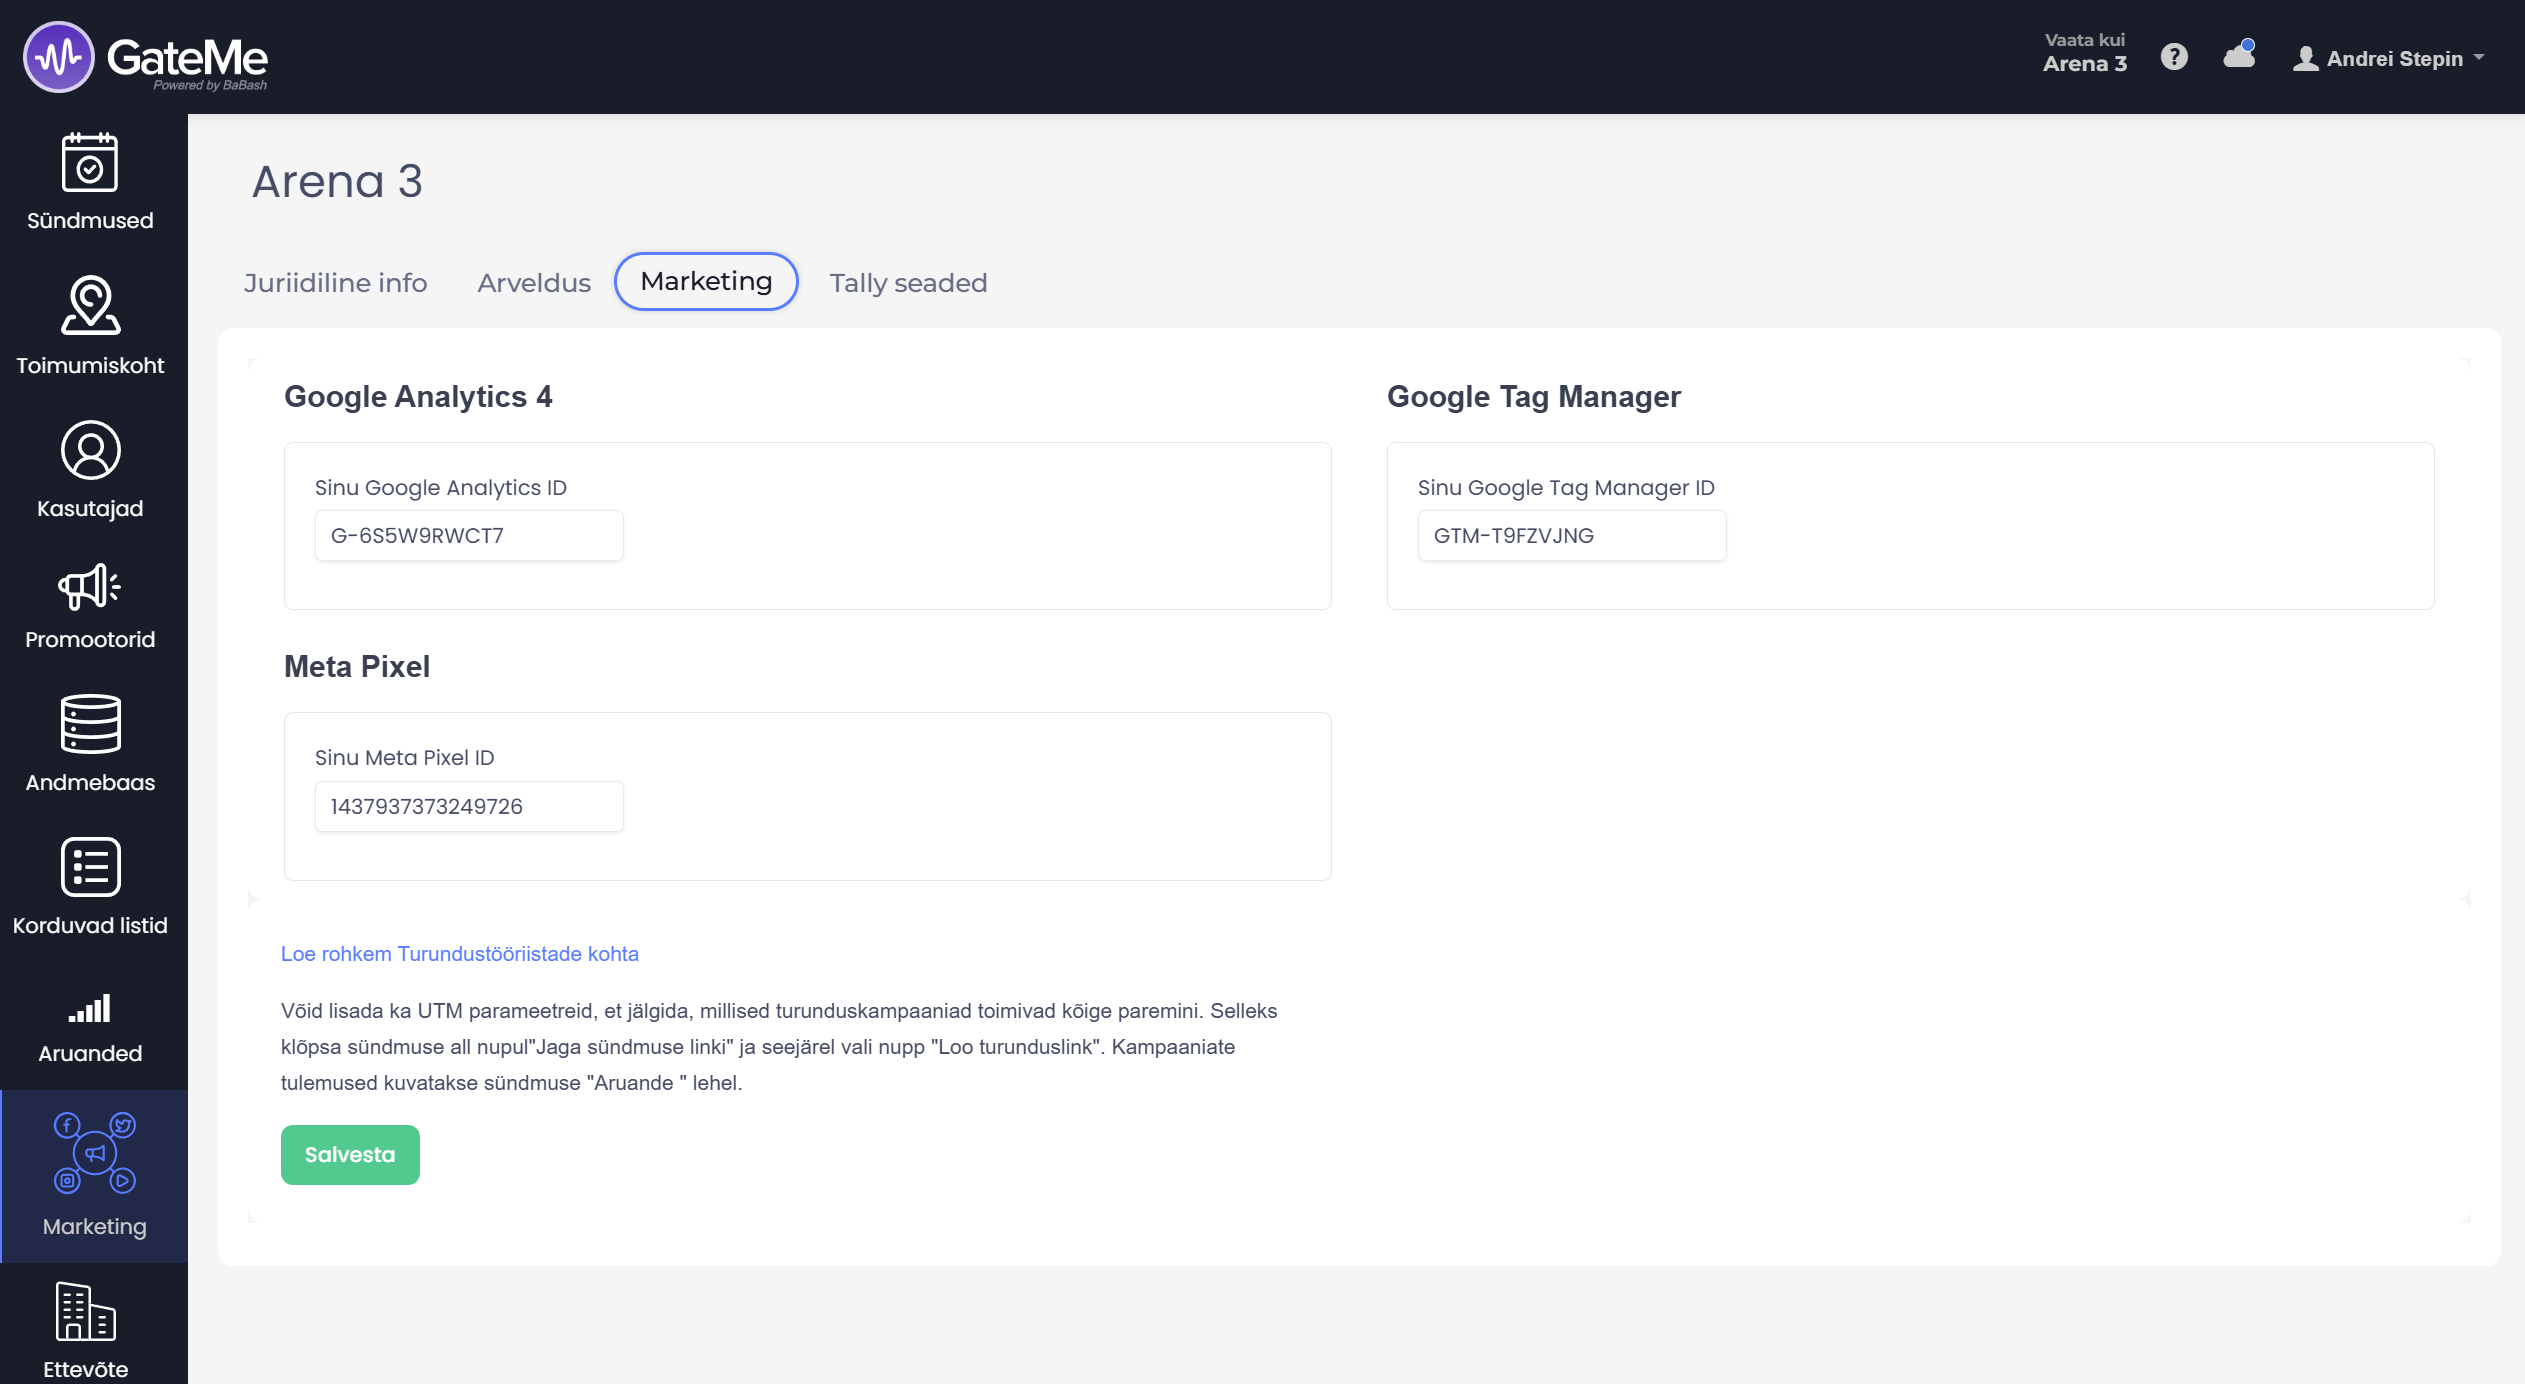Switch to Tally seaded tab
The image size is (2525, 1384).
coord(908,283)
